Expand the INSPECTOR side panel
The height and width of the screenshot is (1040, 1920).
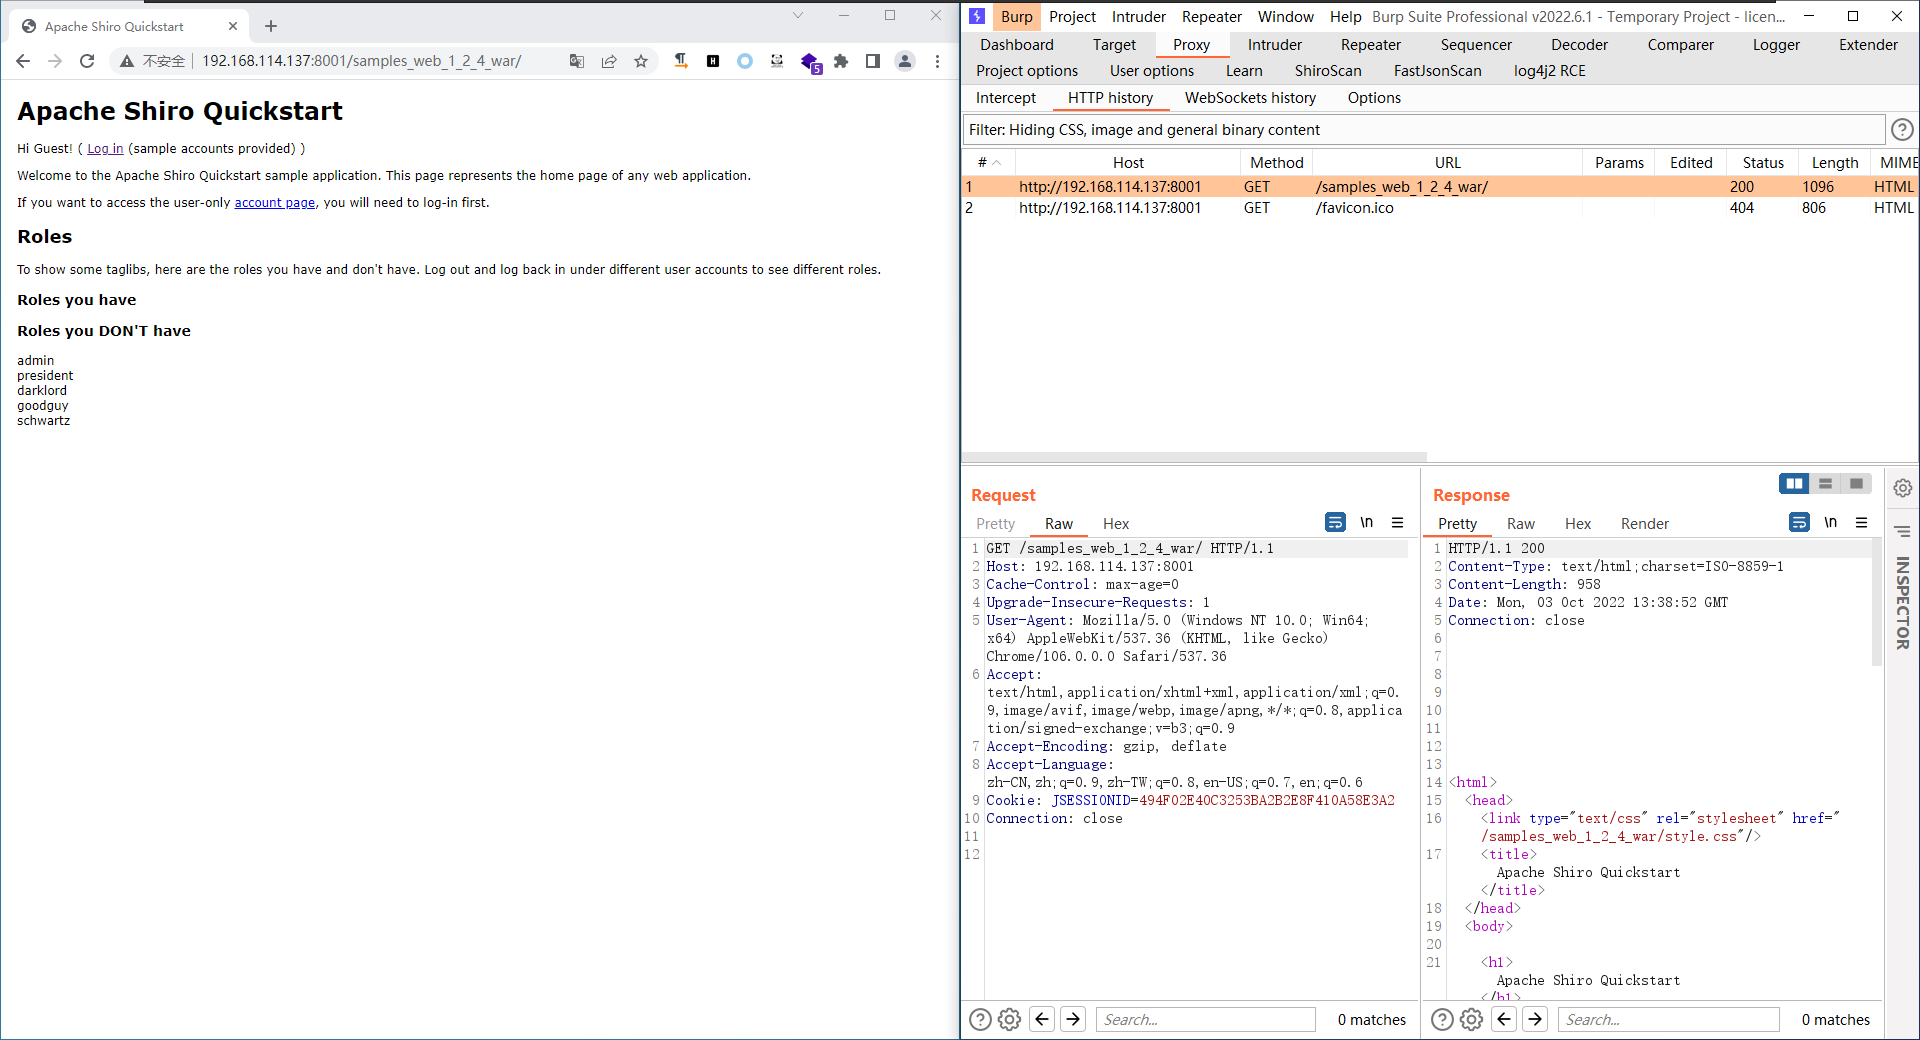1902,602
